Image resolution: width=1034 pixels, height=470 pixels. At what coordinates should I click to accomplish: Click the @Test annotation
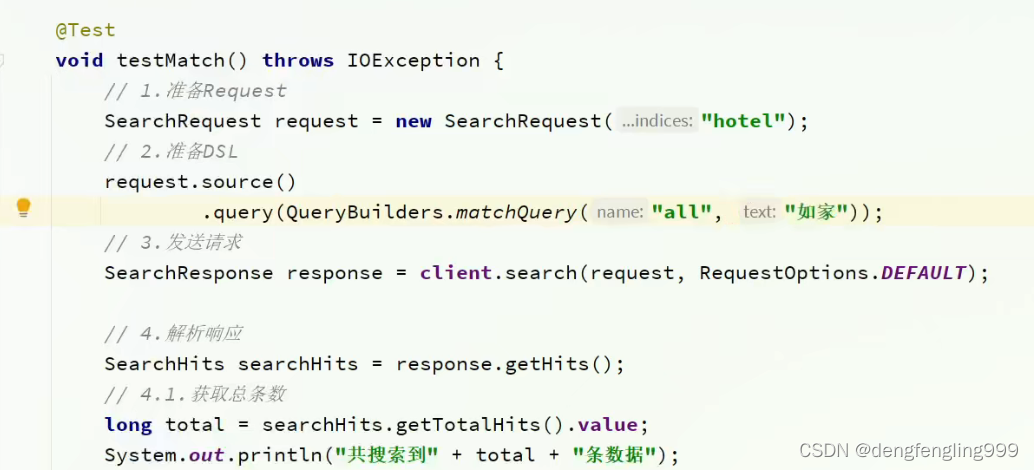click(x=85, y=30)
